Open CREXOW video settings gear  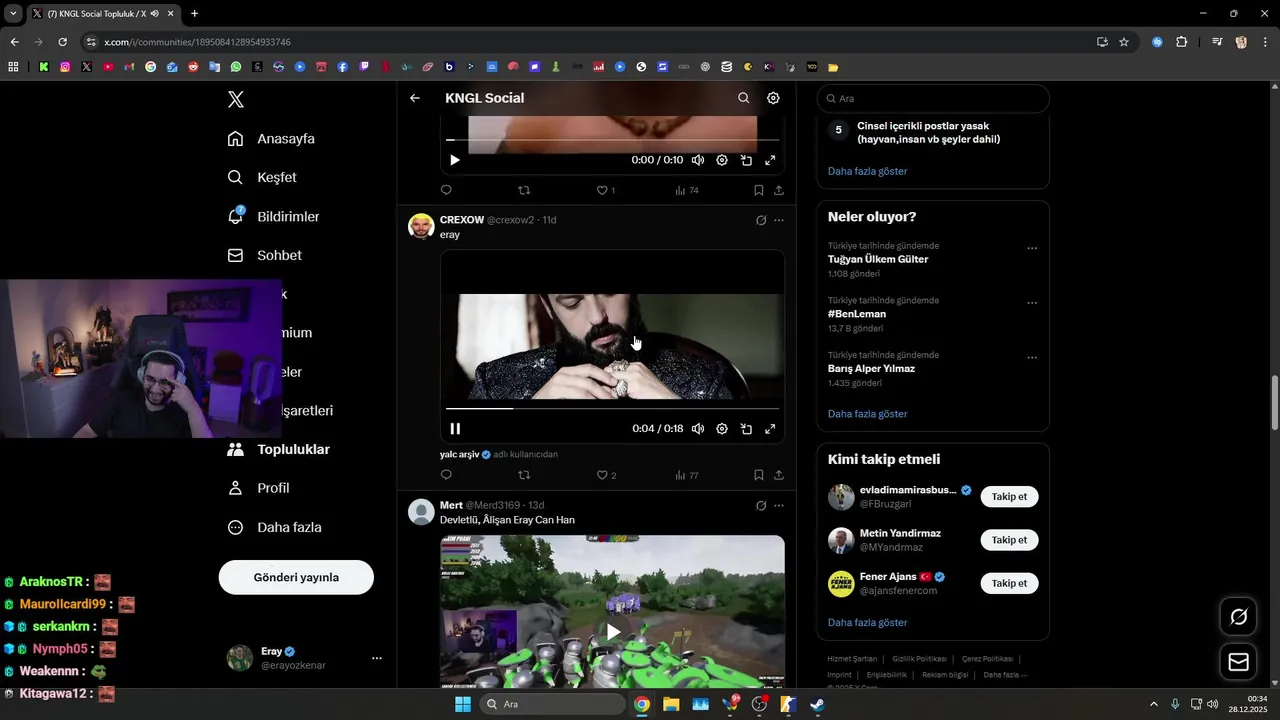tap(722, 429)
